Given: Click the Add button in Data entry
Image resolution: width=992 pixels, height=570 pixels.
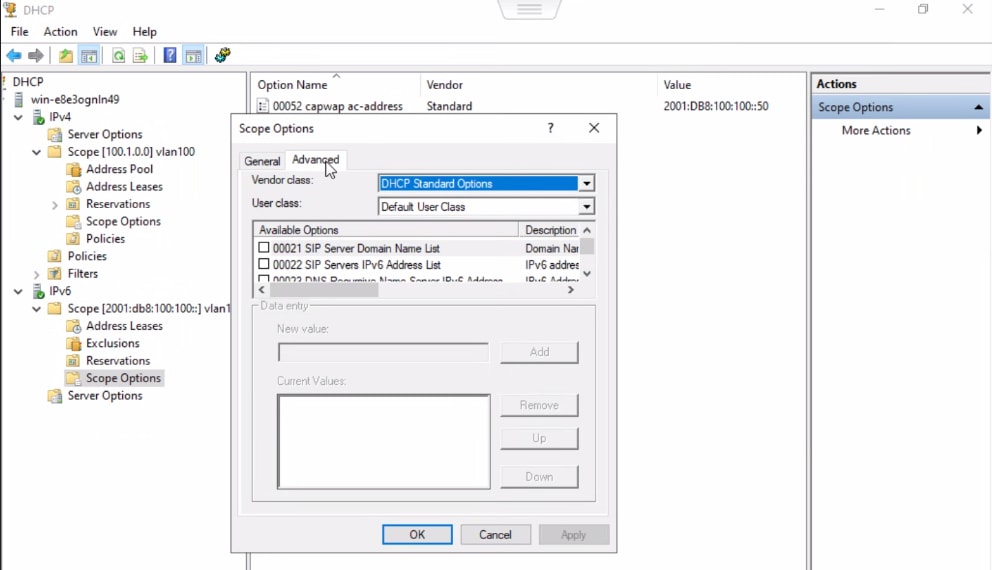Looking at the screenshot, I should pos(539,352).
